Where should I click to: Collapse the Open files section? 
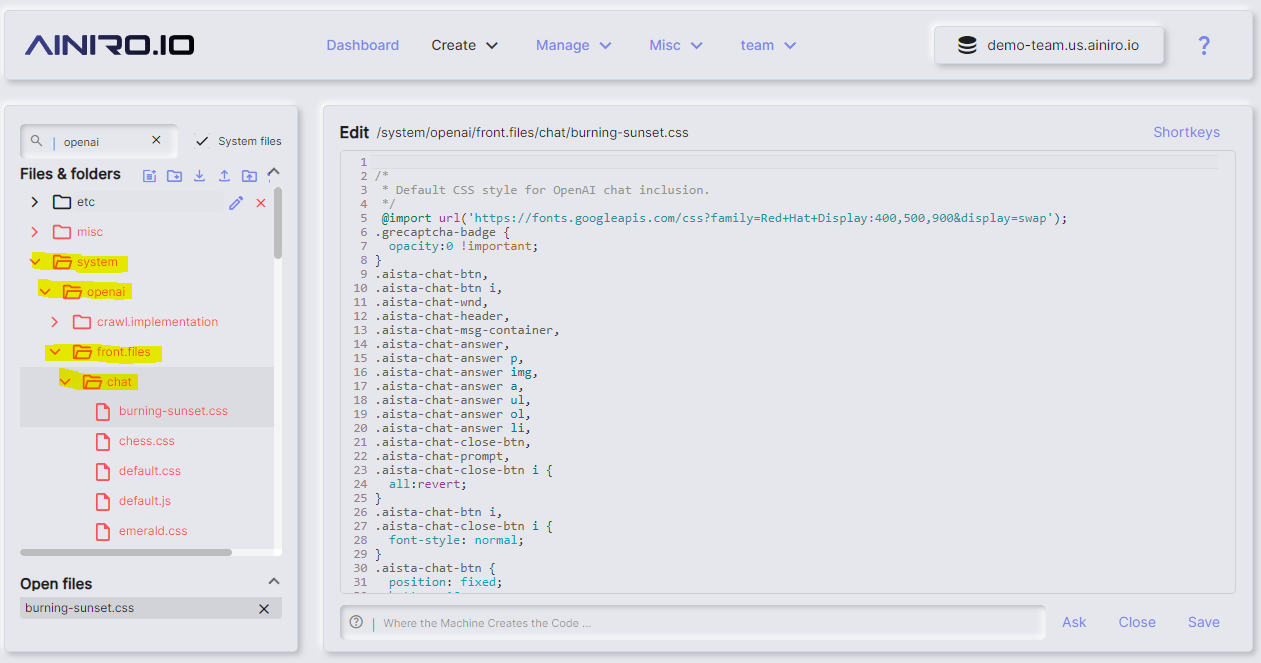coord(273,582)
